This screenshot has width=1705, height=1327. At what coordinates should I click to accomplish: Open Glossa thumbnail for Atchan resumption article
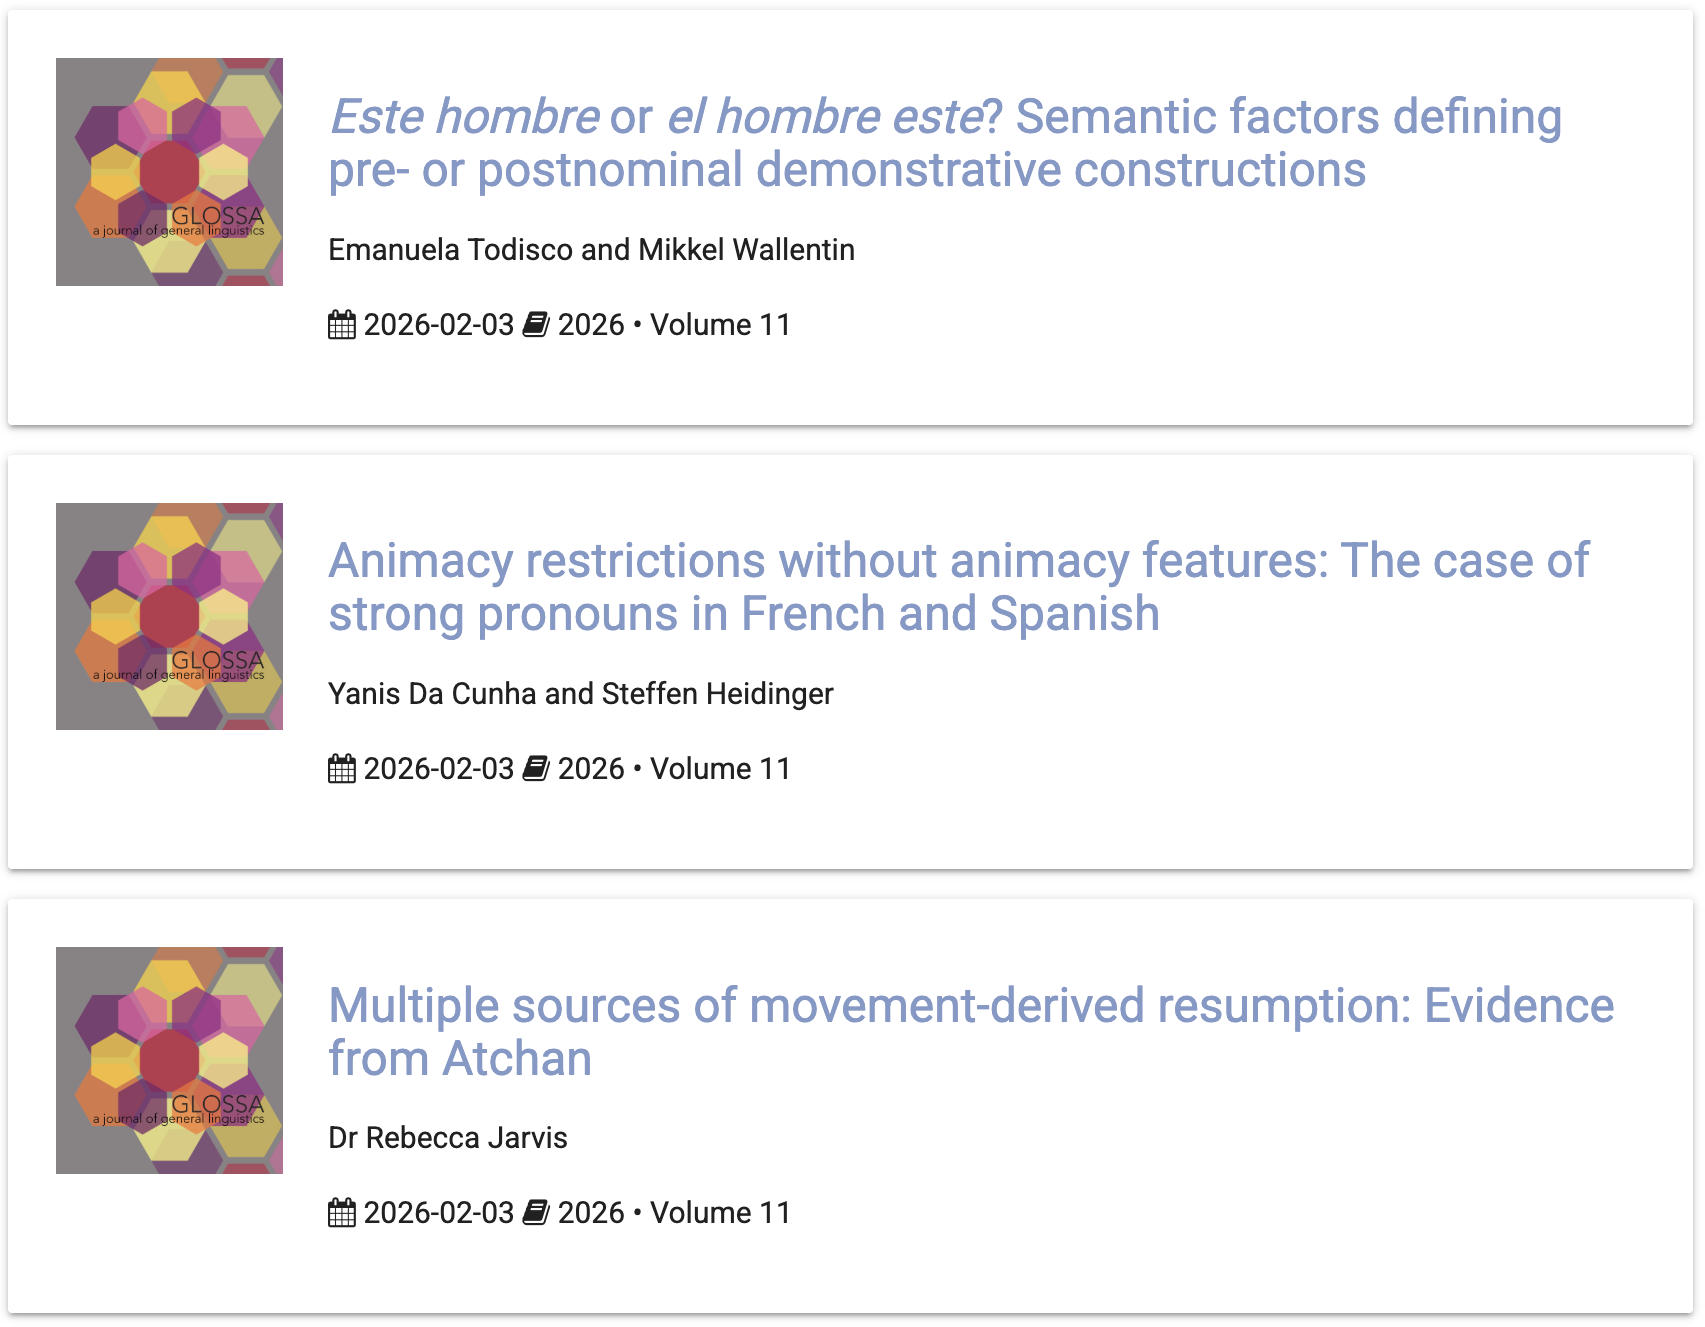pyautogui.click(x=169, y=1060)
